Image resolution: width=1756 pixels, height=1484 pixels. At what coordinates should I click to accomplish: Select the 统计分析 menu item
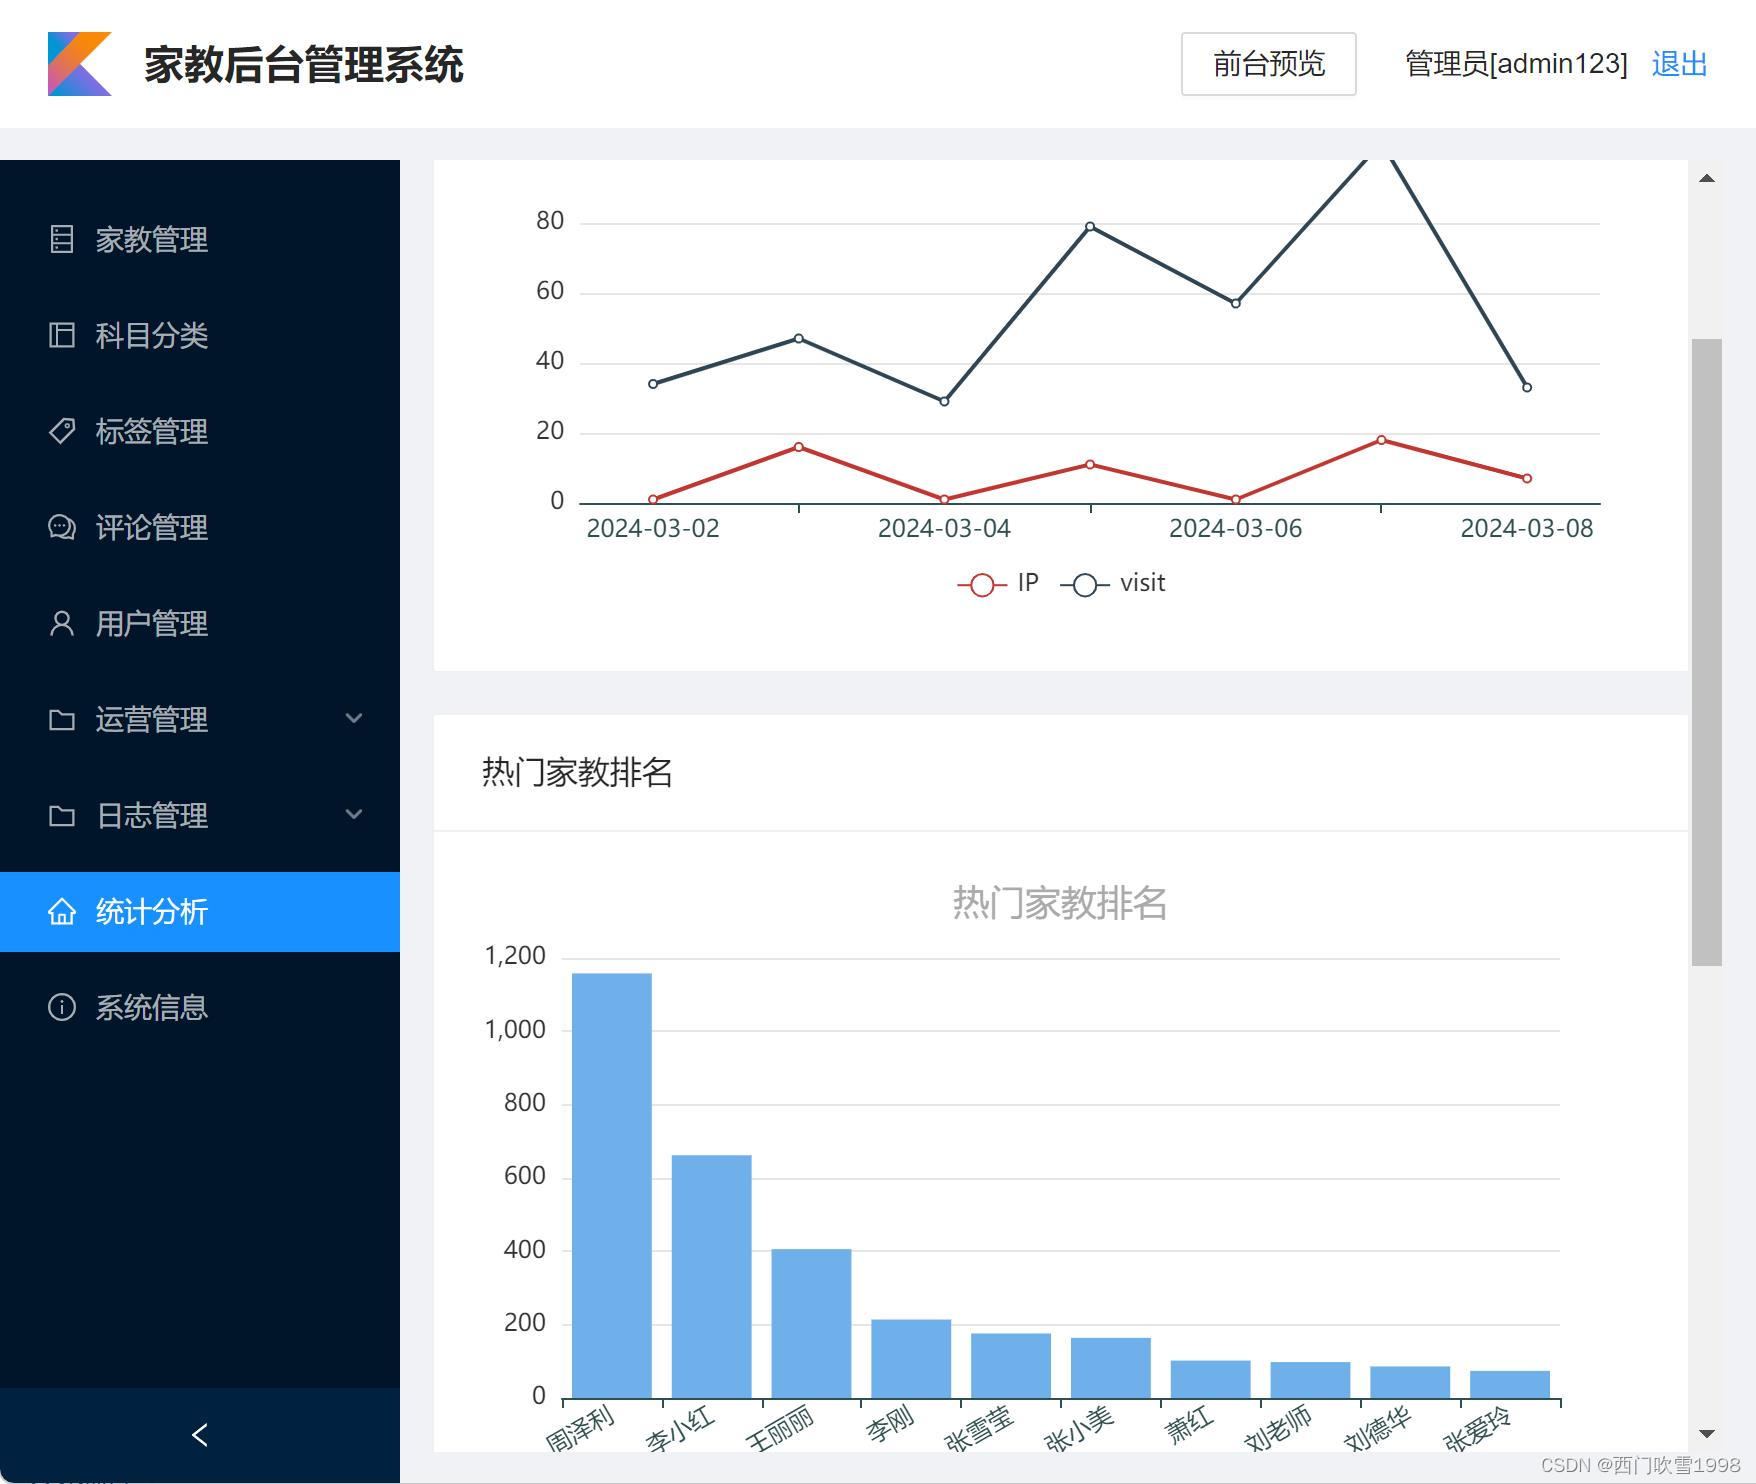click(200, 912)
